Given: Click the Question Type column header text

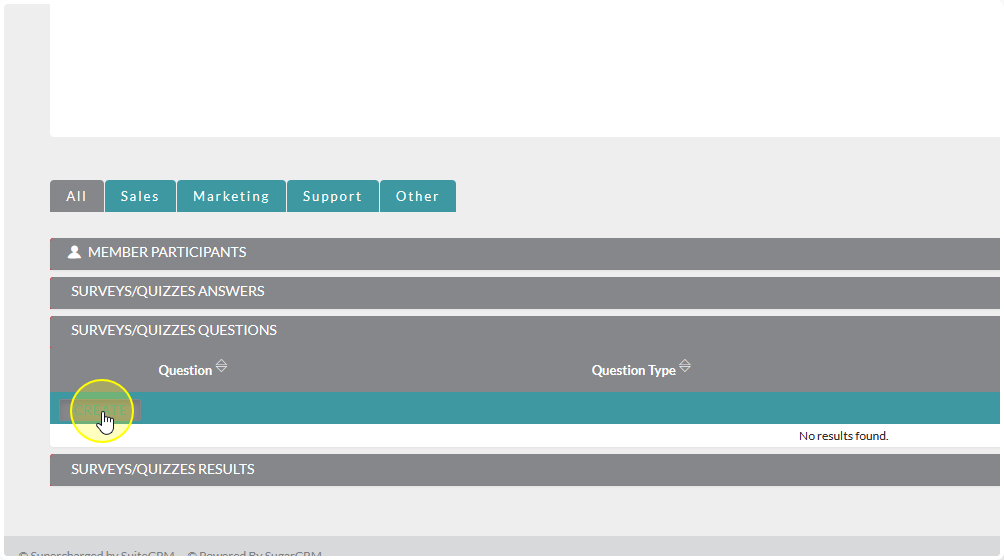Looking at the screenshot, I should 633,371.
